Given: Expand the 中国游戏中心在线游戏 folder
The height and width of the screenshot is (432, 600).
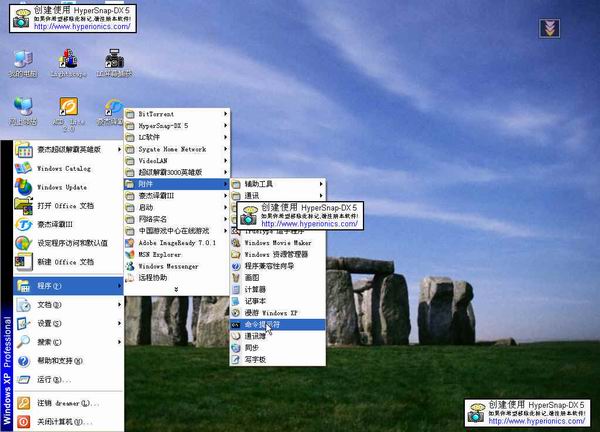Looking at the screenshot, I should tap(177, 231).
